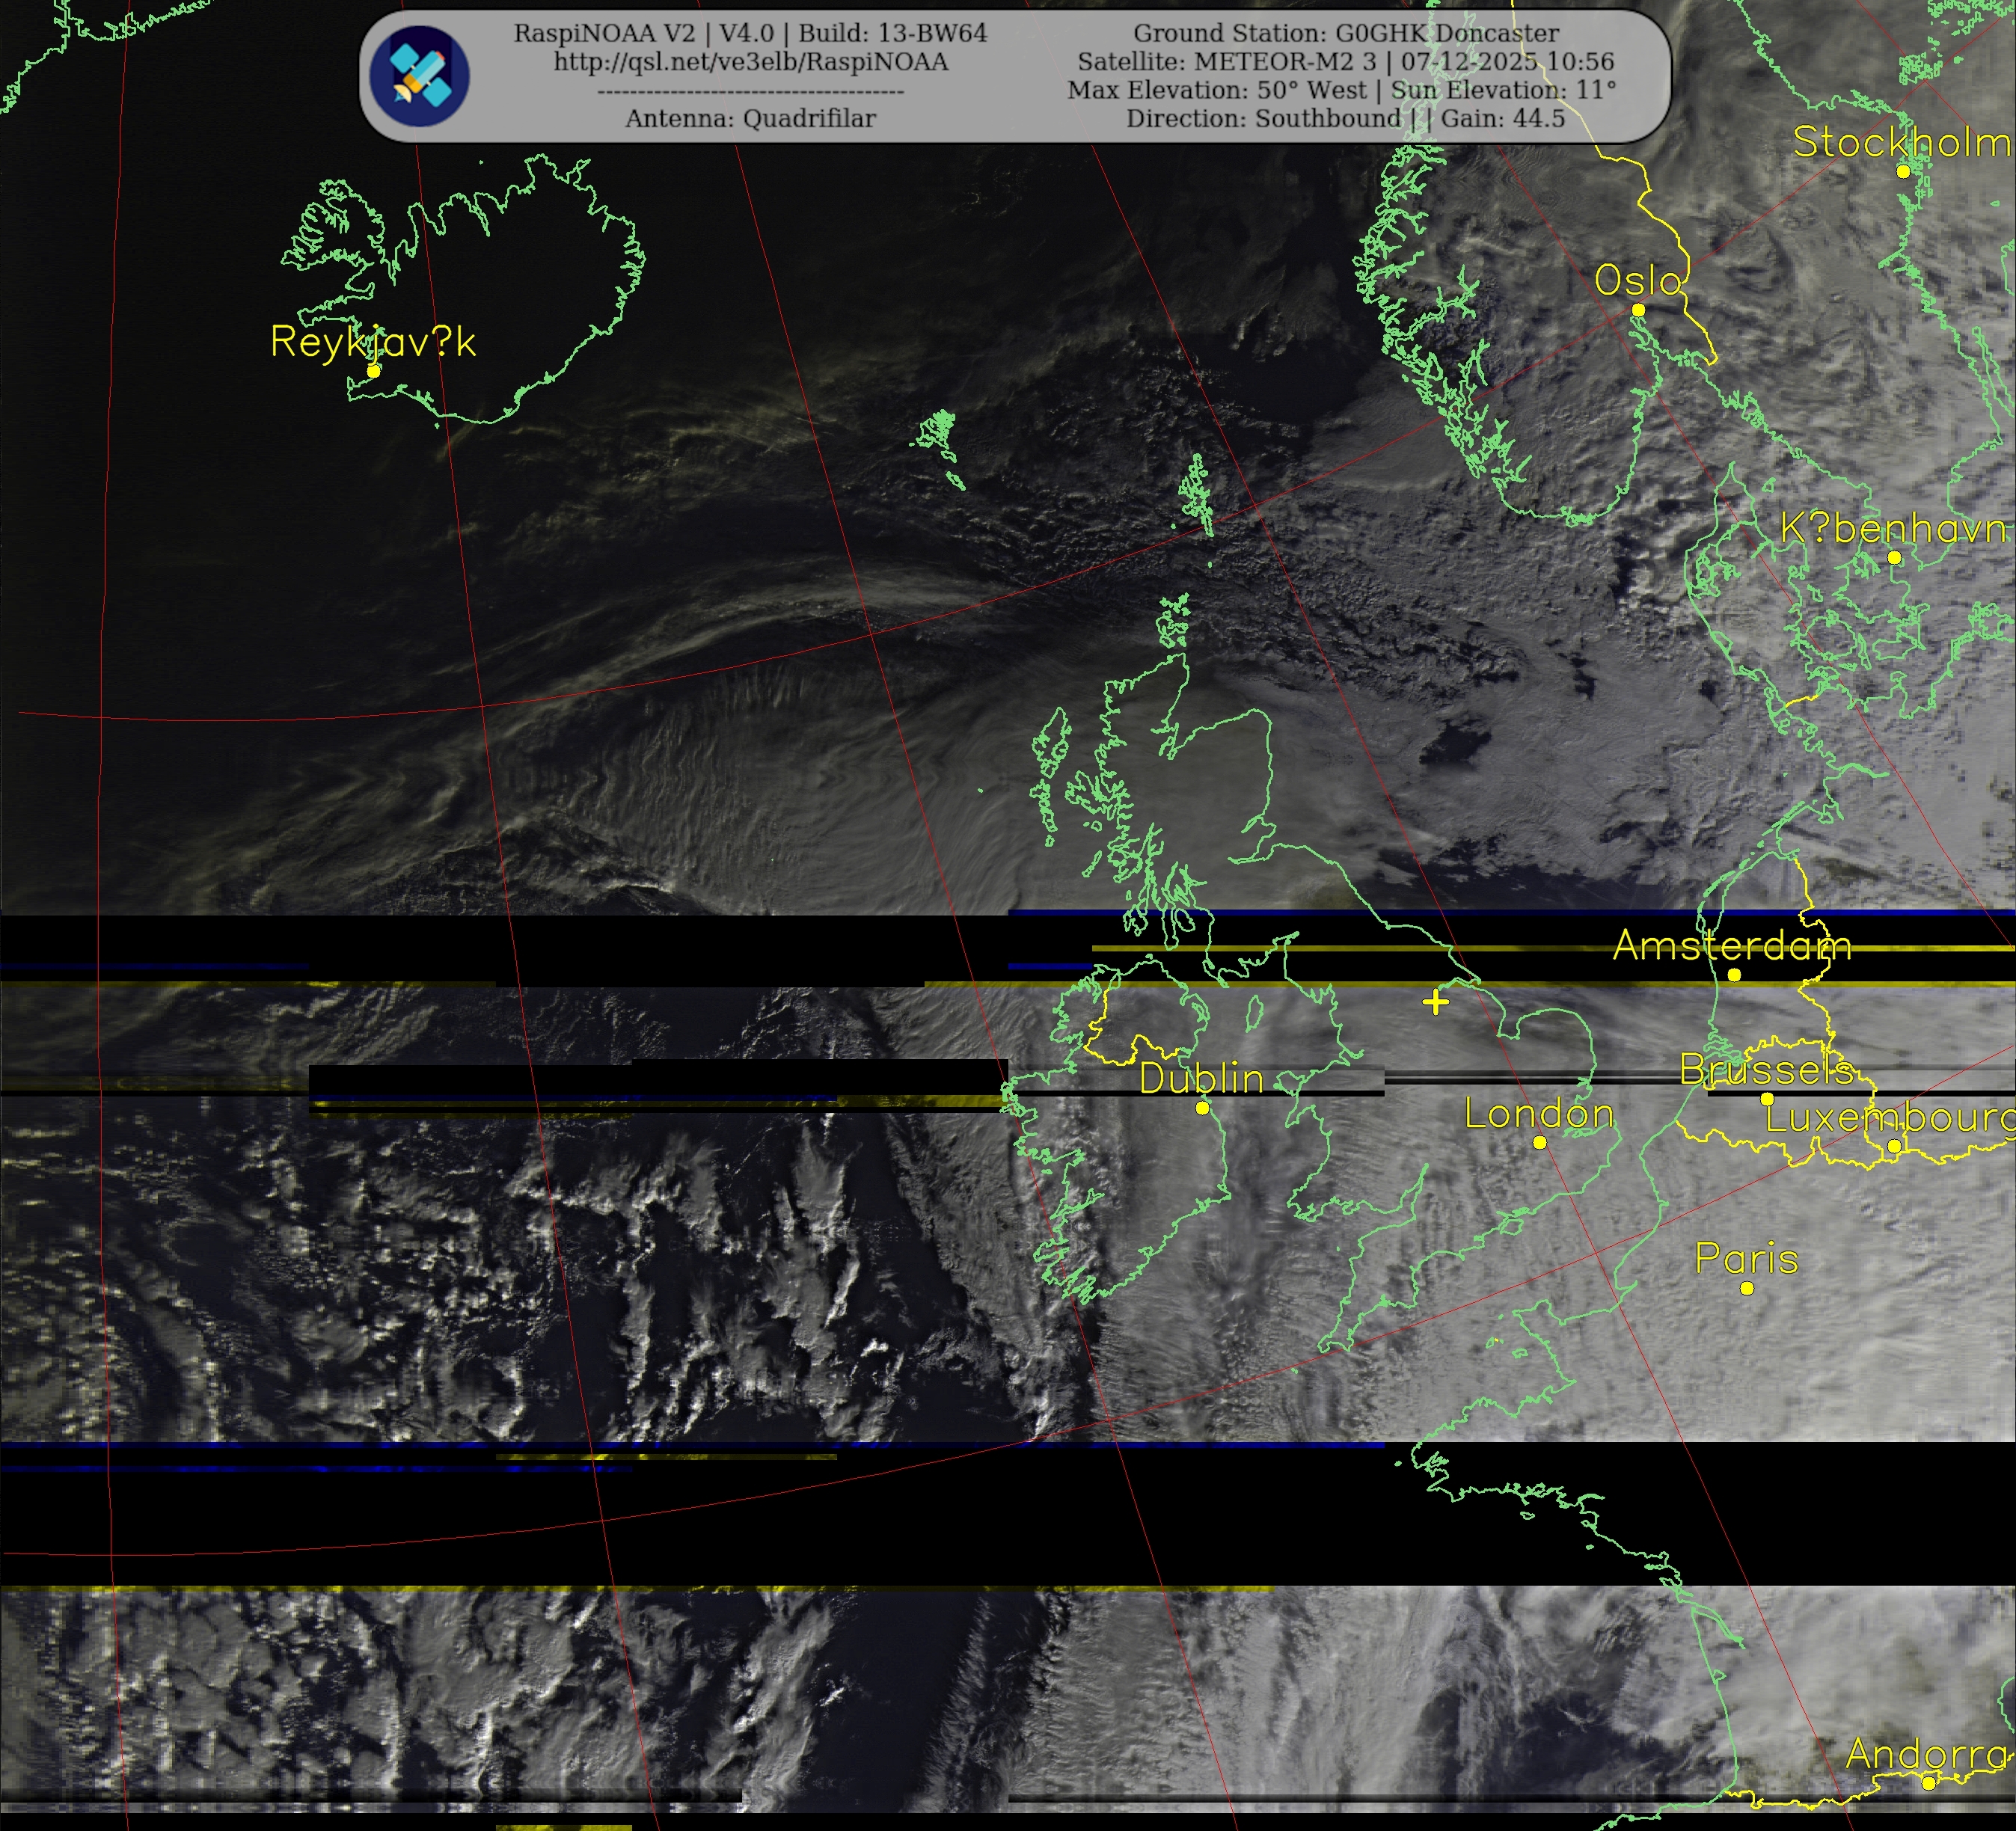Viewport: 2016px width, 1831px height.
Task: Click the Amsterdam city marker dot
Action: pos(1734,974)
